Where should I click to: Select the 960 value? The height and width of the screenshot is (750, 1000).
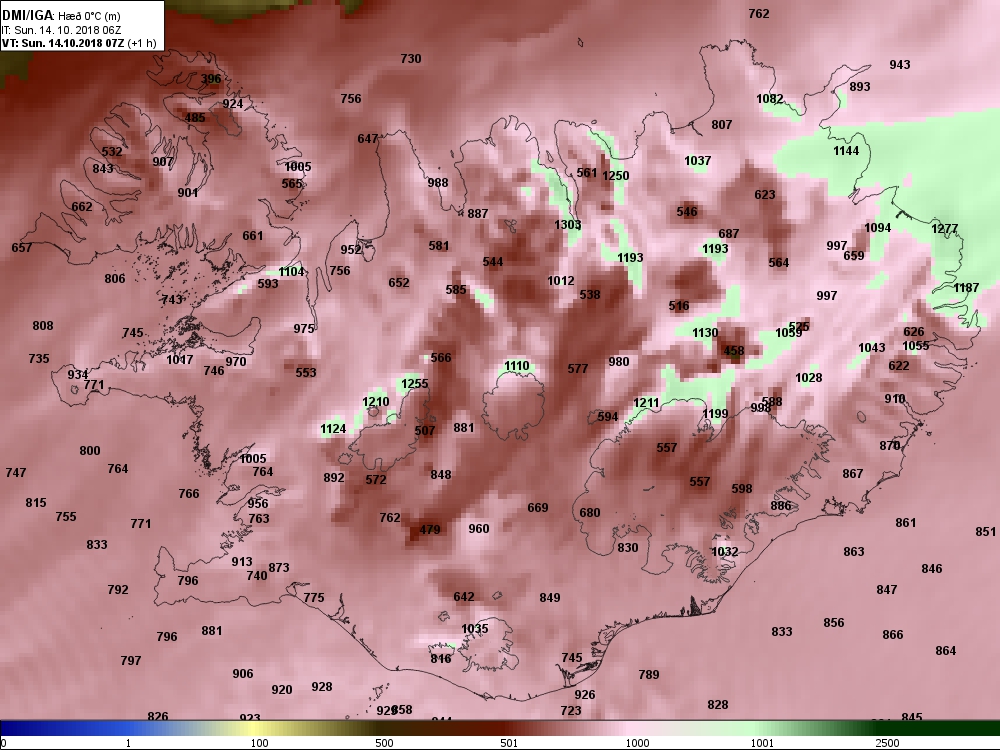[478, 529]
